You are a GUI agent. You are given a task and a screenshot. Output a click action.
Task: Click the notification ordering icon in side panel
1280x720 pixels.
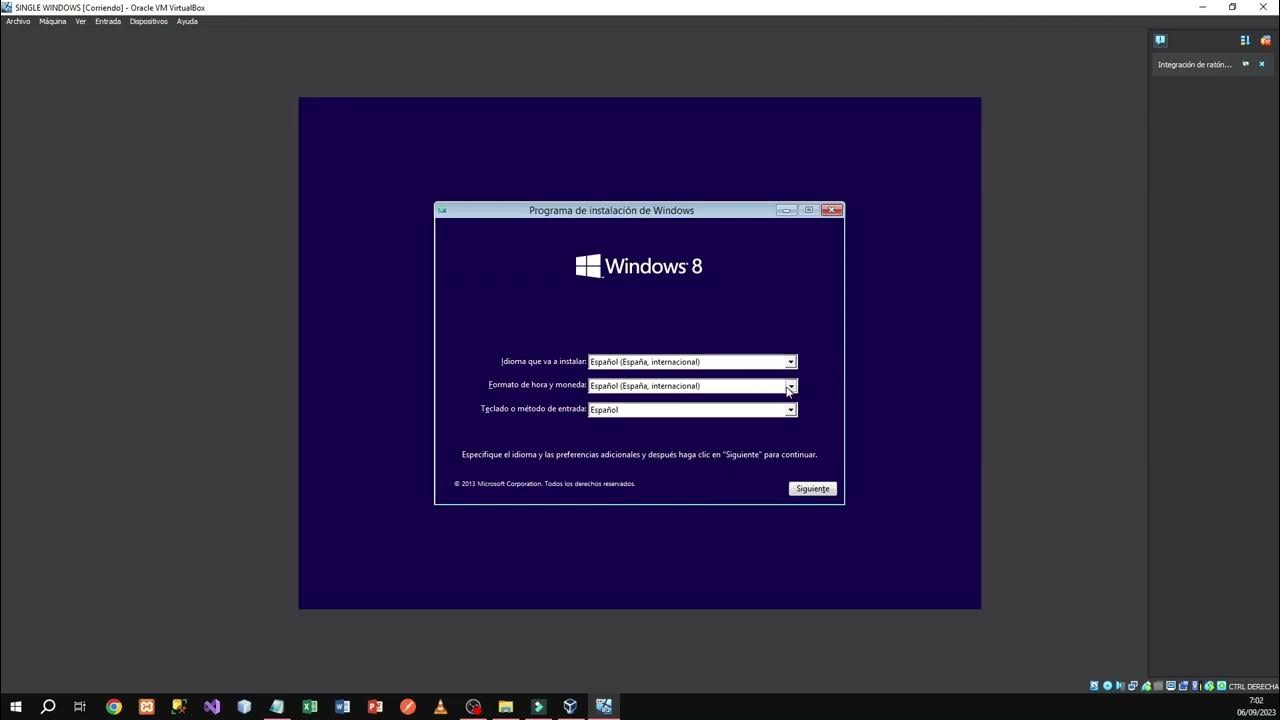[x=1245, y=40]
